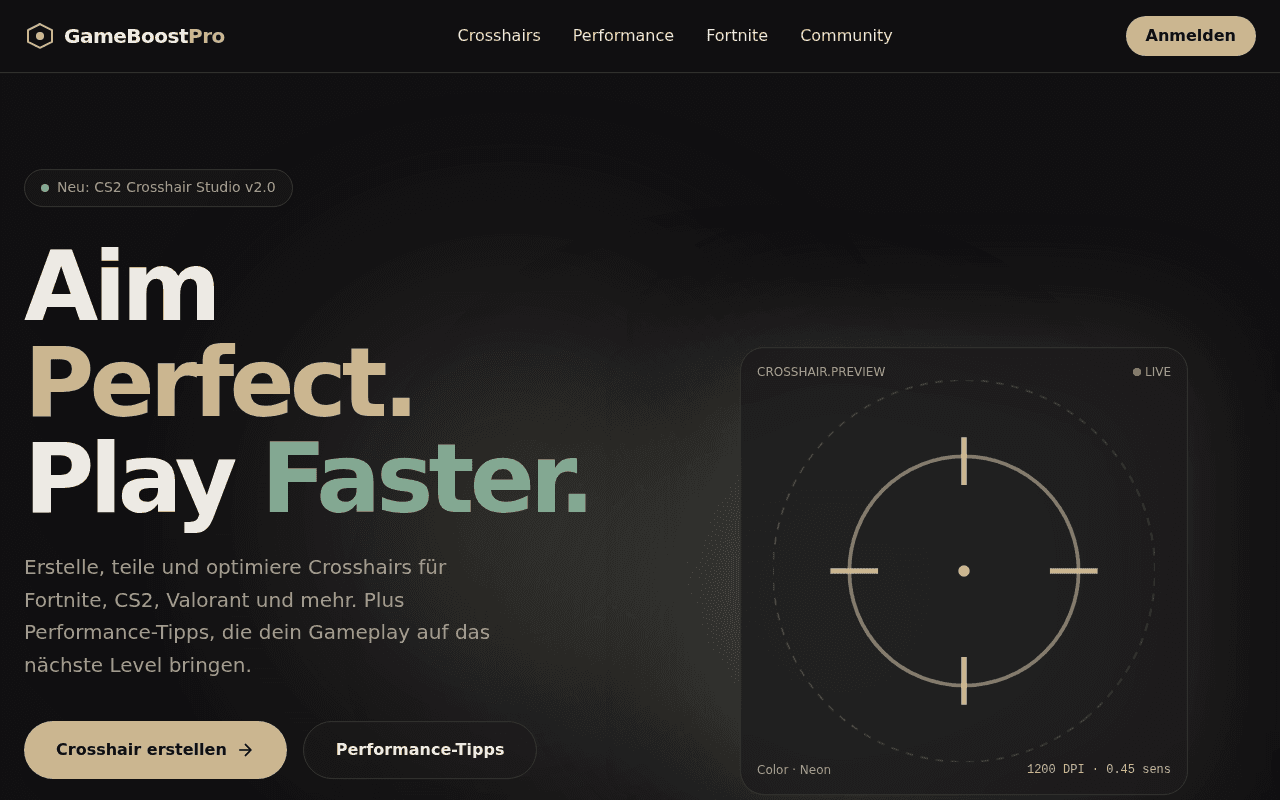1280x800 pixels.
Task: Click the 'Aim' headline word
Action: (x=120, y=286)
